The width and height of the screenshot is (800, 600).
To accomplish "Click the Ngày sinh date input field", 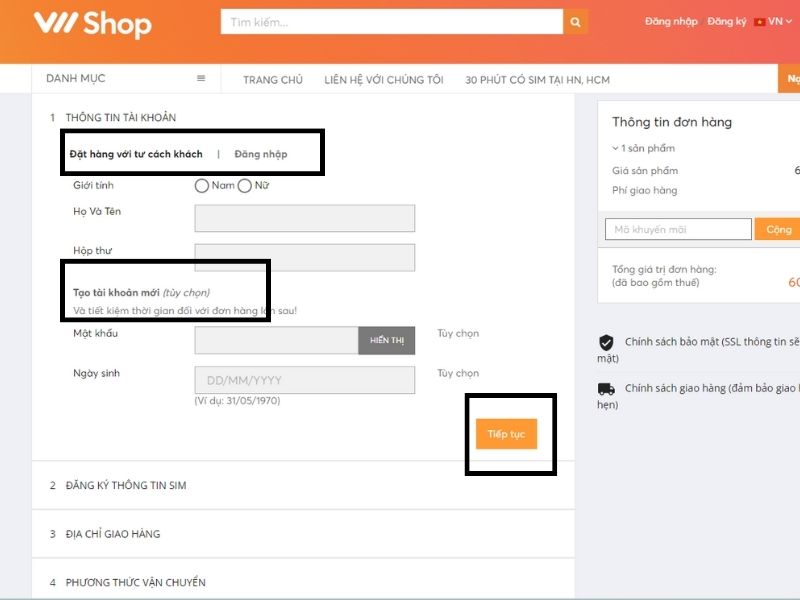I will tap(304, 380).
